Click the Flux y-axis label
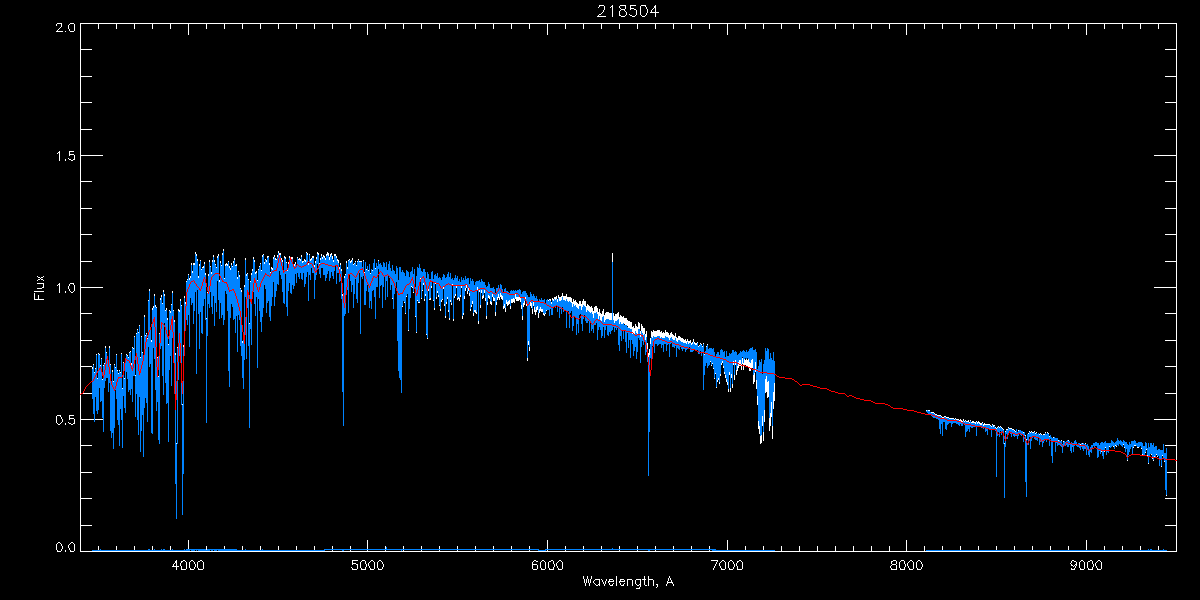The width and height of the screenshot is (1200, 600). click(x=40, y=288)
